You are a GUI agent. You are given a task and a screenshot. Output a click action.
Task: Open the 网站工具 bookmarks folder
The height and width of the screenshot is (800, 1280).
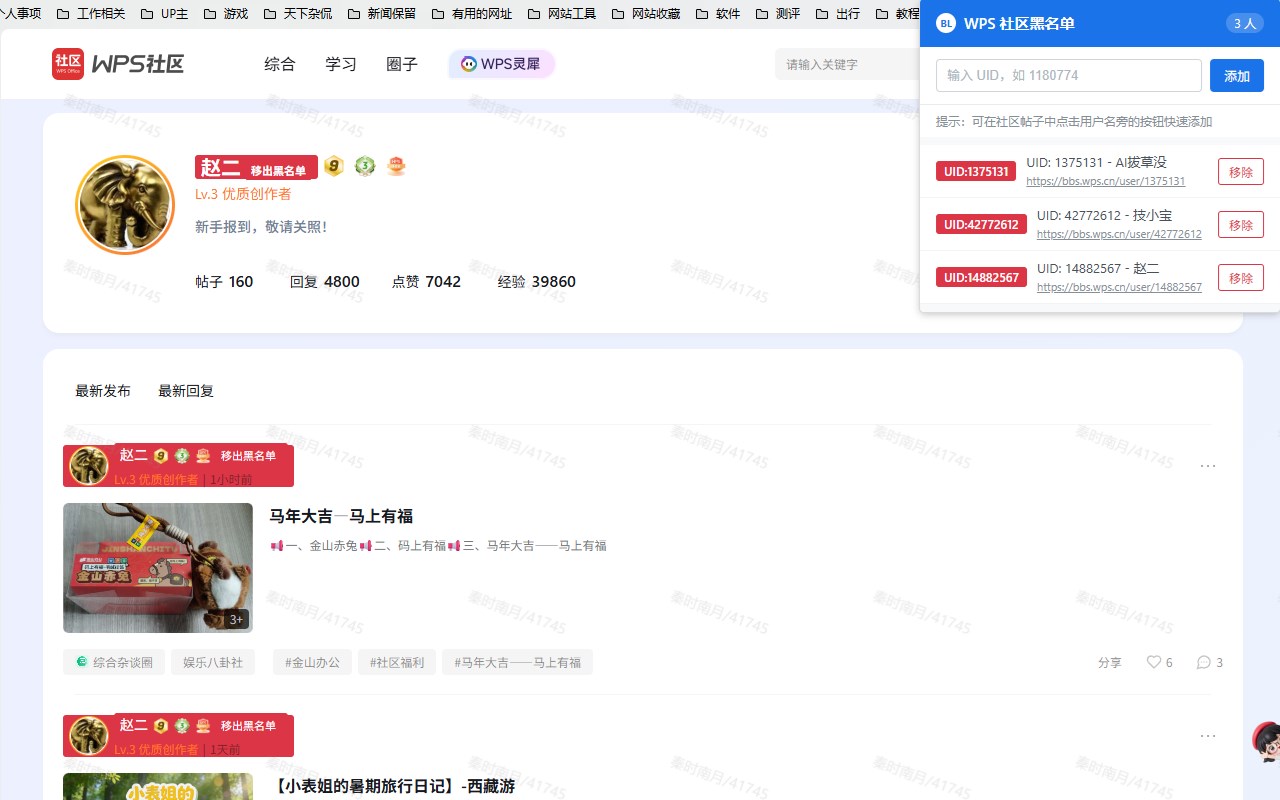(562, 14)
